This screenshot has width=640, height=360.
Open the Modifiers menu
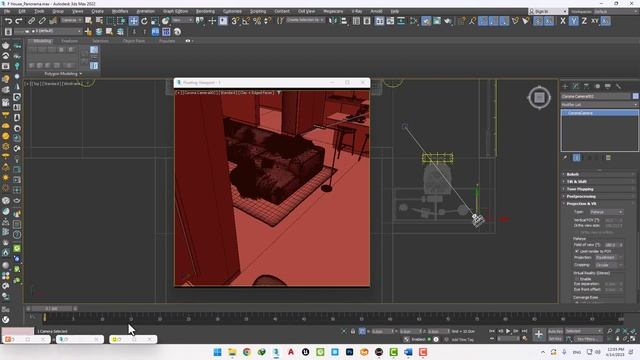point(120,11)
